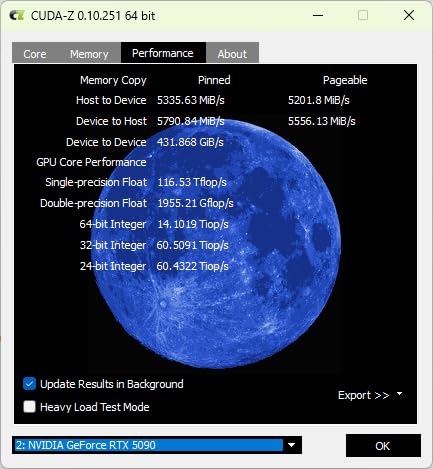Screen dimensions: 433x469
Task: Click the CUDA-Z app icon in title bar
Action: [16, 16]
